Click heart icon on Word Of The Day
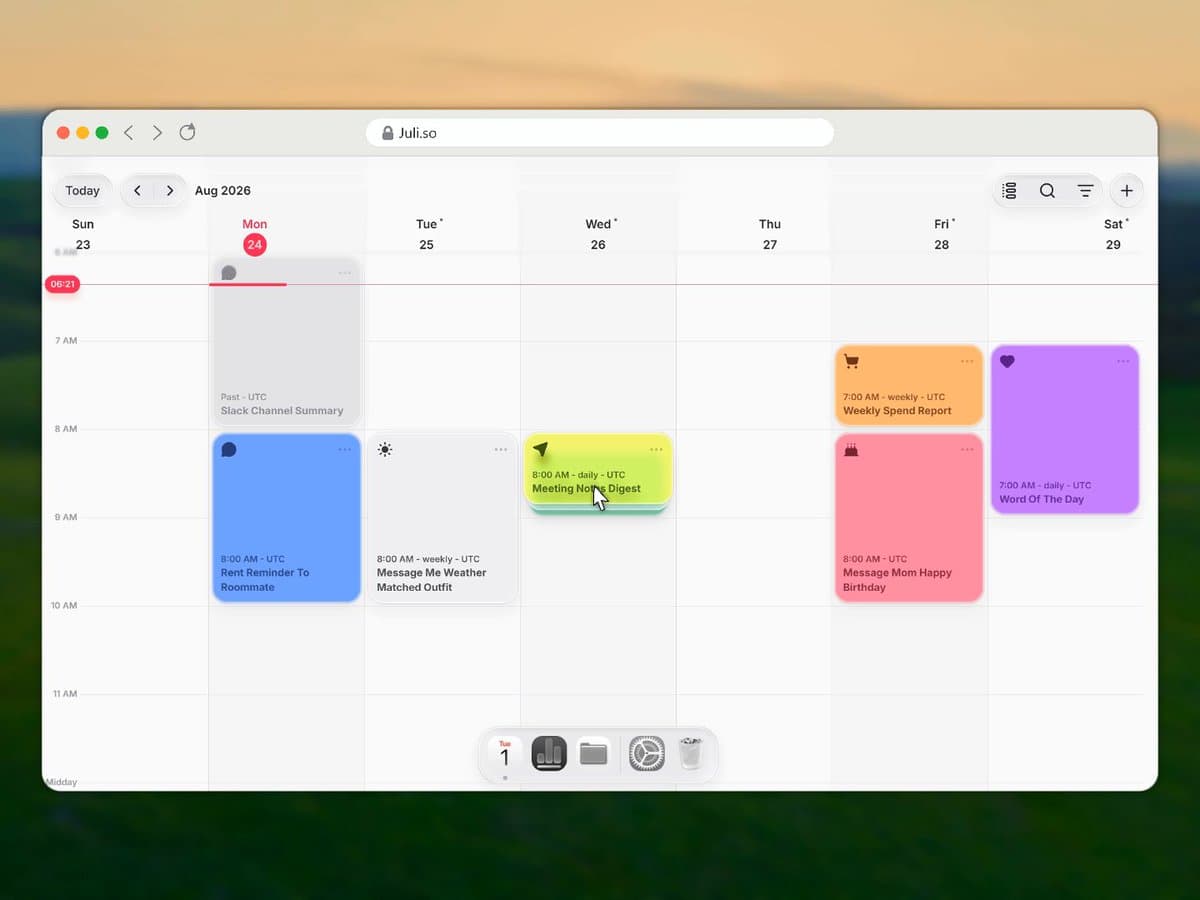The height and width of the screenshot is (900, 1200). tap(1008, 361)
